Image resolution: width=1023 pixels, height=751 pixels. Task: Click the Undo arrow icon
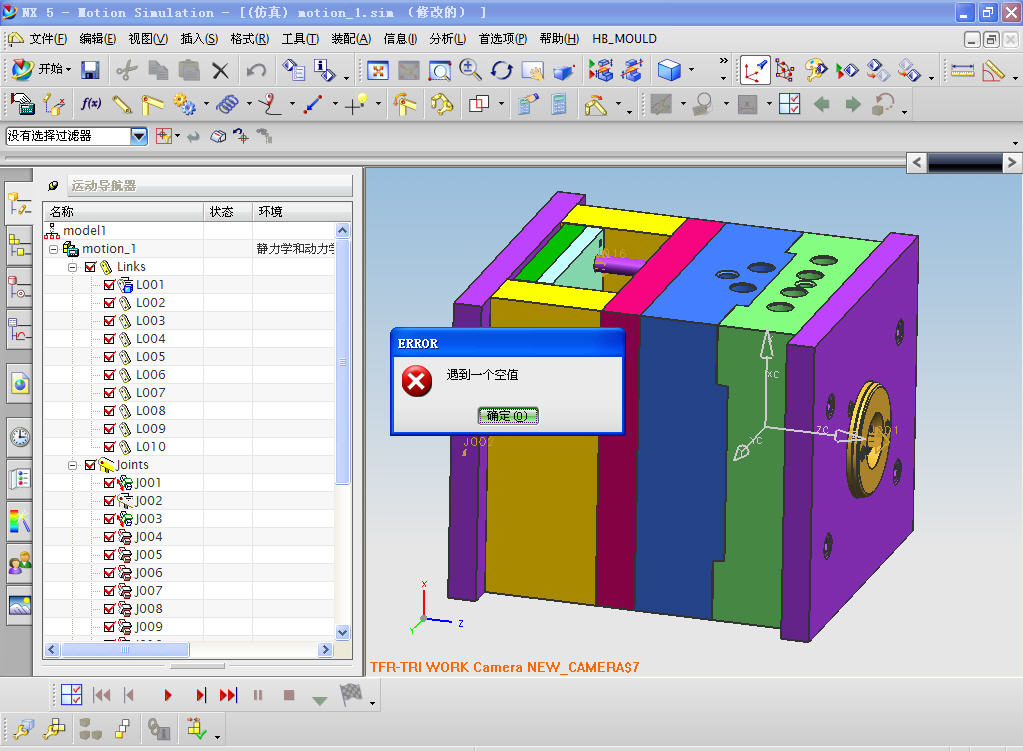coord(256,70)
